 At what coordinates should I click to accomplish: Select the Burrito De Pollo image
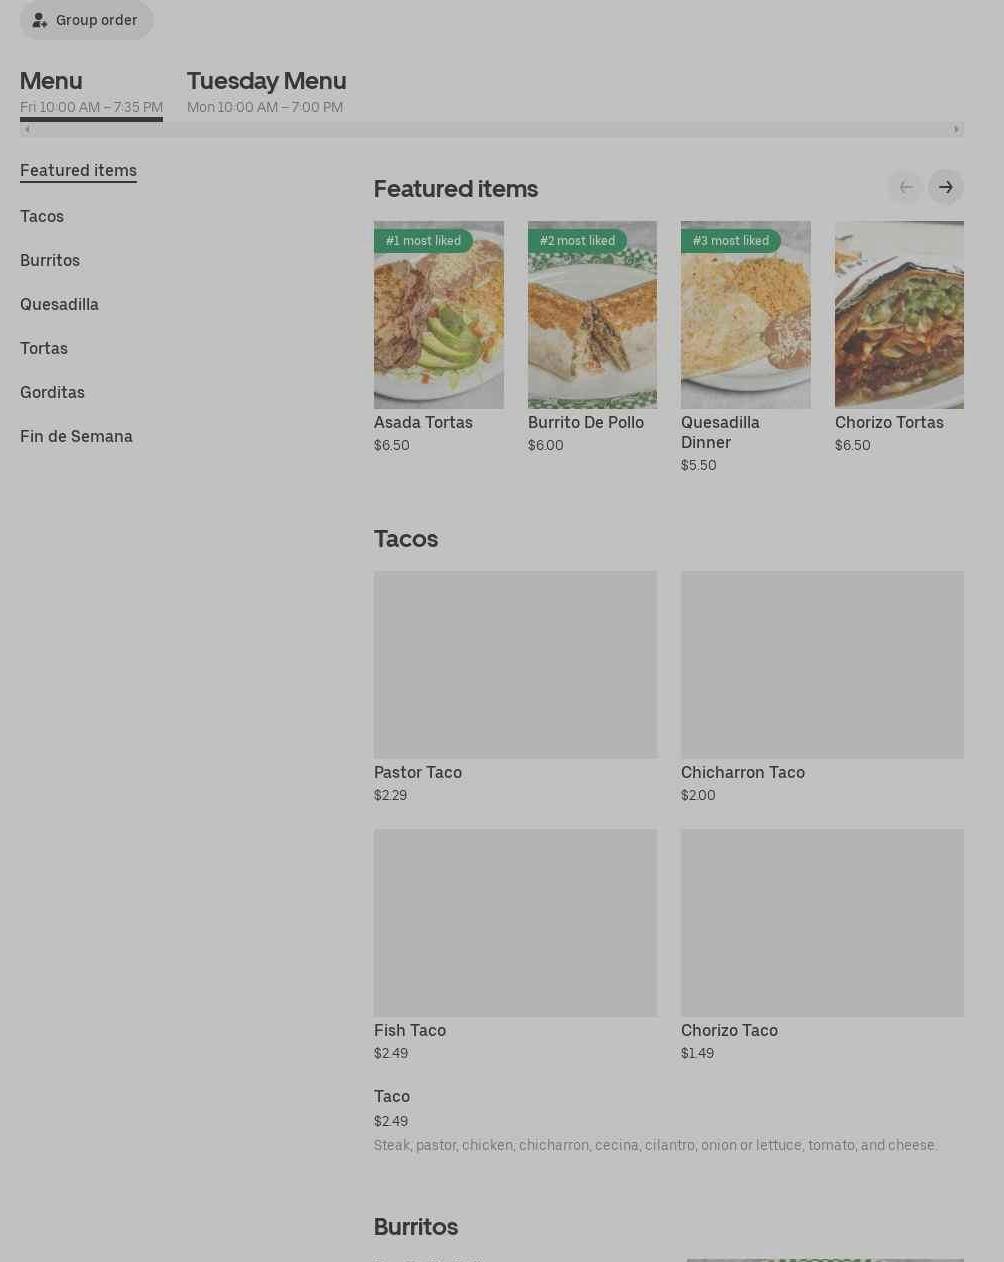[592, 315]
